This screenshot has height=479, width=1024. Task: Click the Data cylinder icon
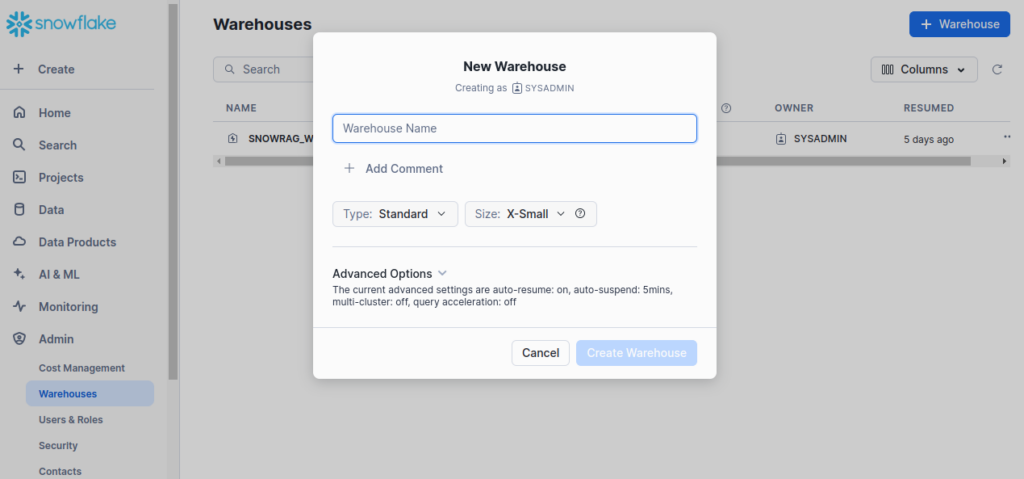pos(19,210)
